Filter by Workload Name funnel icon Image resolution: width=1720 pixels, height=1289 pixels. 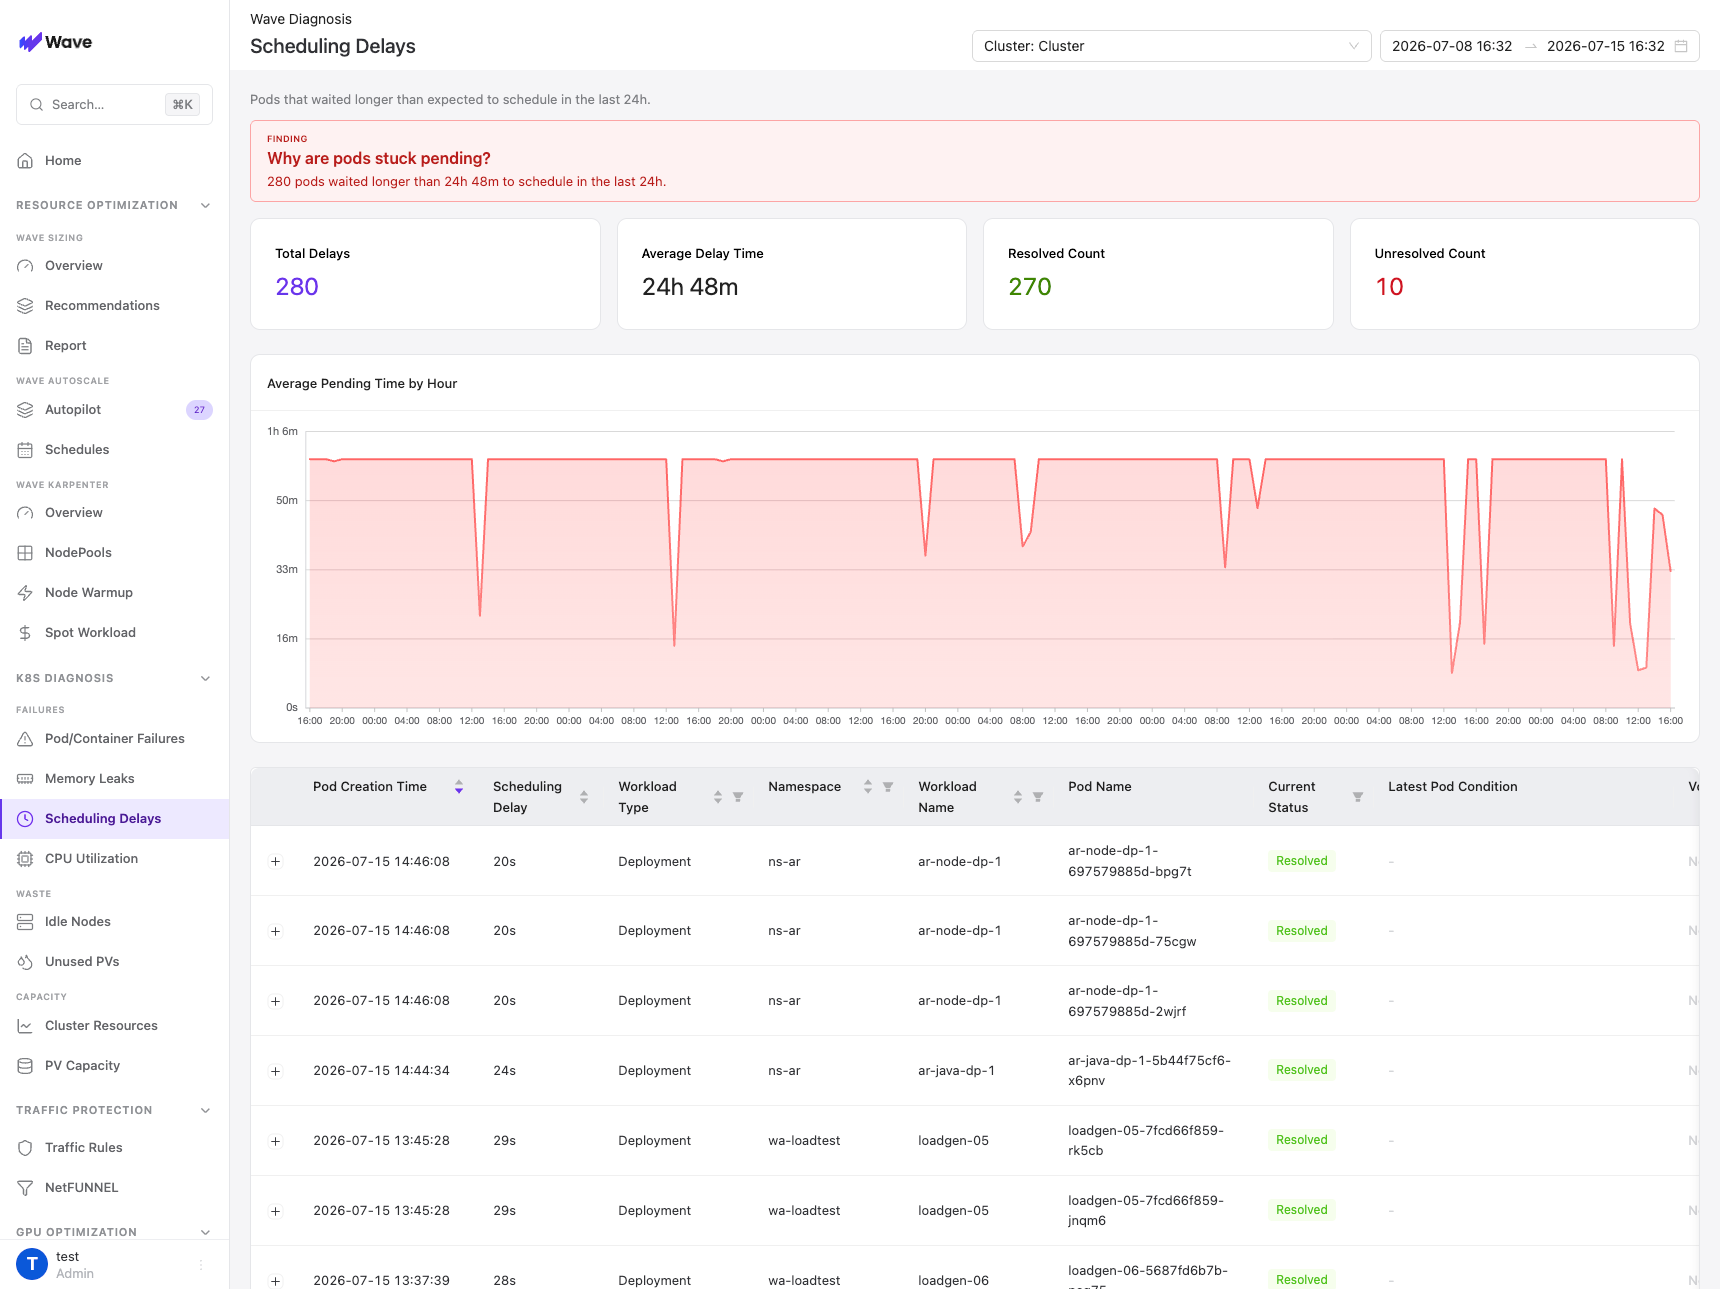[1038, 797]
